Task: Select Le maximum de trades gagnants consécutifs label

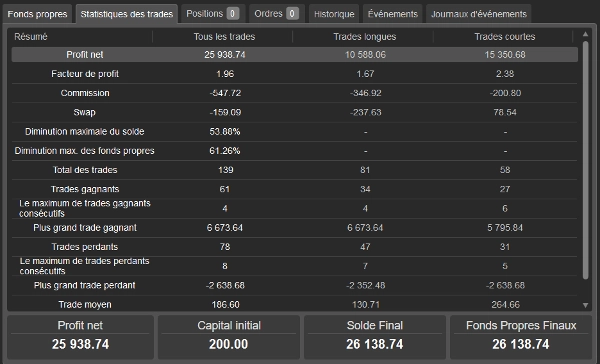Action: tap(85, 208)
